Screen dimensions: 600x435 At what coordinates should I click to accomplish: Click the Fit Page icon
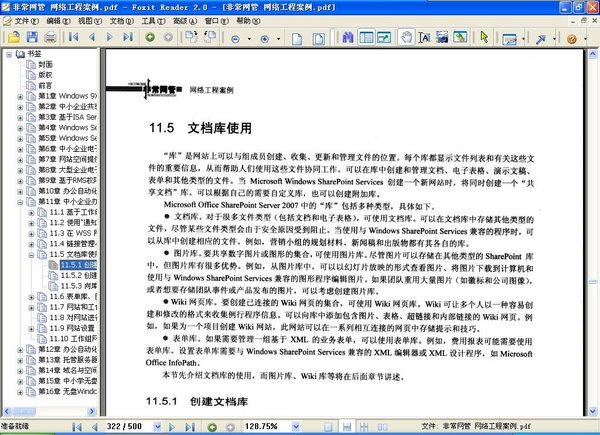pyautogui.click(x=318, y=38)
